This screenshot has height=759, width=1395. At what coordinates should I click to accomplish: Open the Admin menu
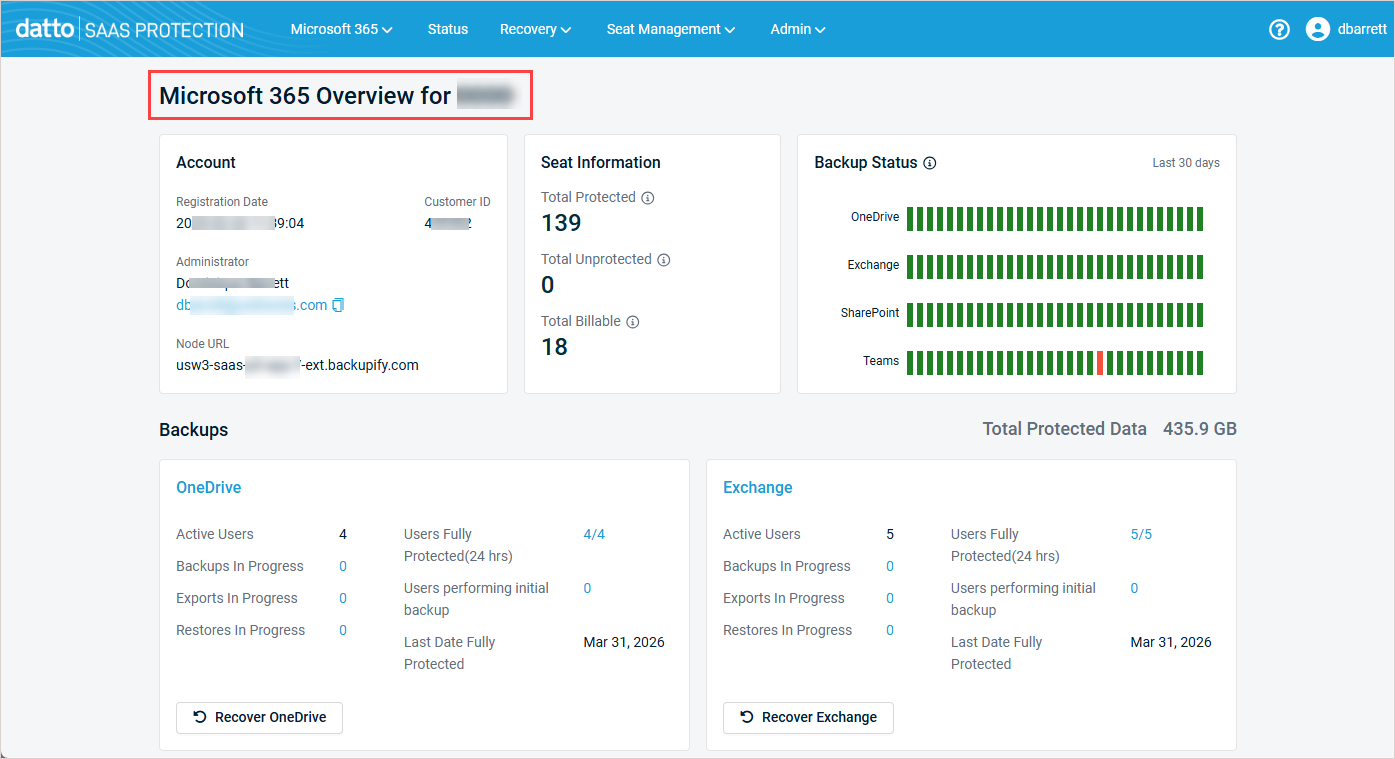point(797,29)
